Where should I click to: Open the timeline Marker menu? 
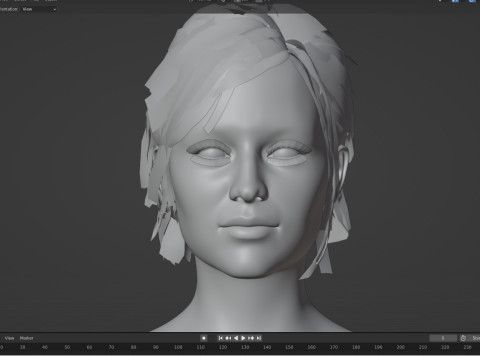[26, 338]
